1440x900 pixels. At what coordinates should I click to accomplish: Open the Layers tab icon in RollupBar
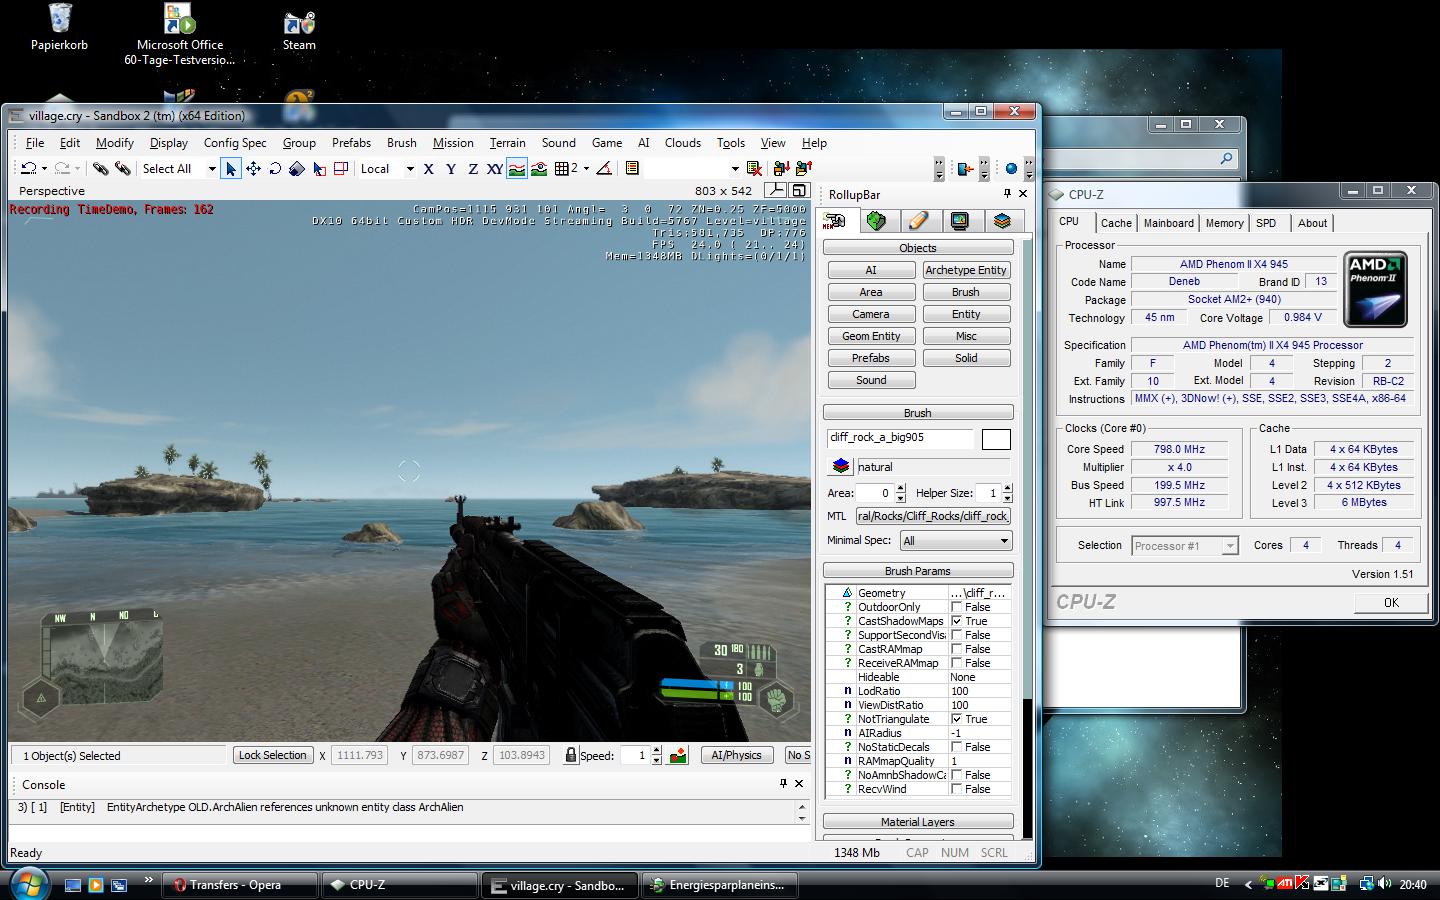click(1002, 221)
